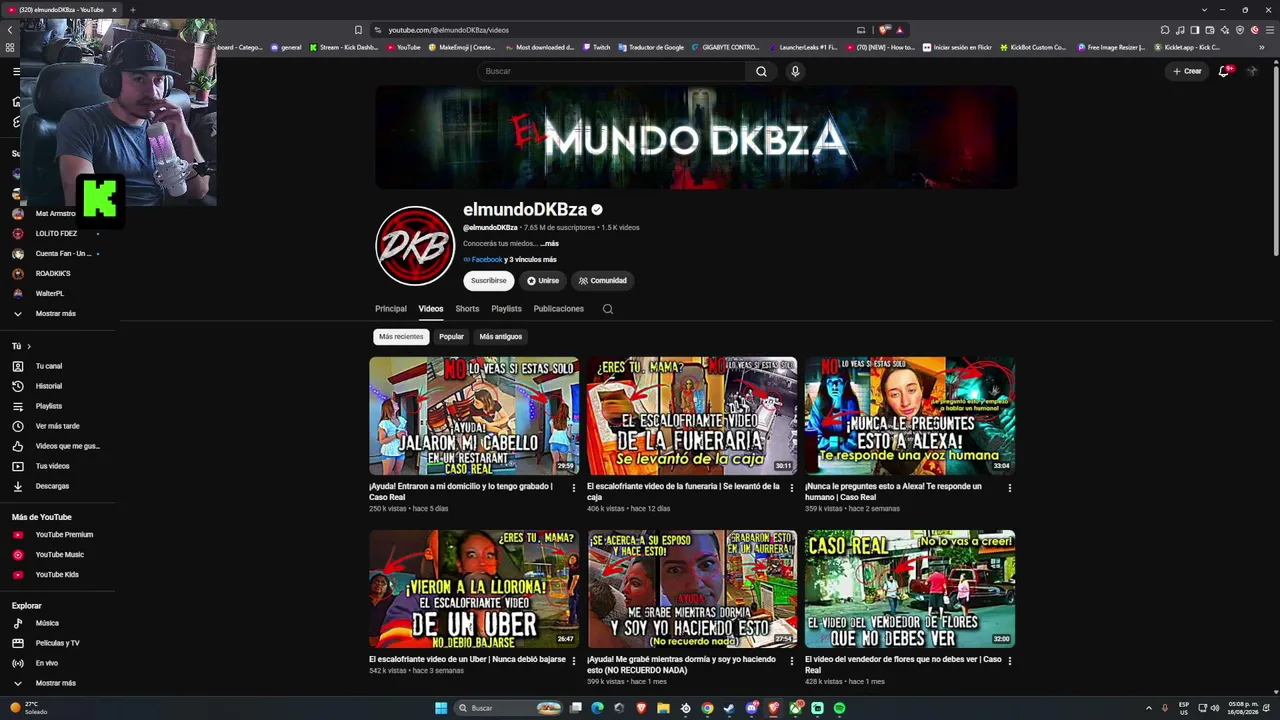Open LOLITO FDEZ subscription channel
Viewport: 1280px width, 720px height.
coord(56,234)
